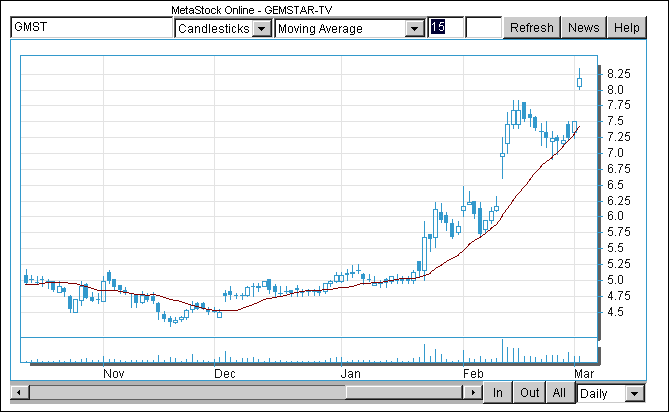
Task: Click the latest candlestick above 8.0
Action: point(579,82)
